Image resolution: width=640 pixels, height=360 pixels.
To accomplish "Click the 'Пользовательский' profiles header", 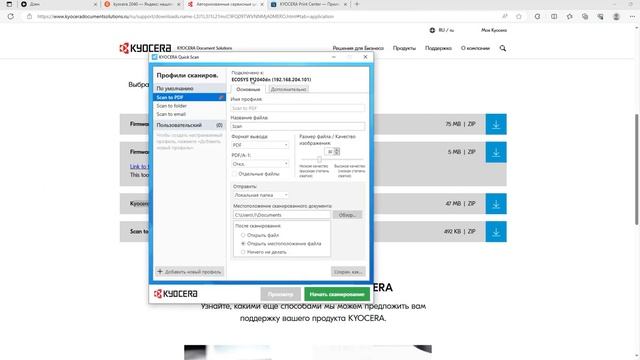I will 189,125.
